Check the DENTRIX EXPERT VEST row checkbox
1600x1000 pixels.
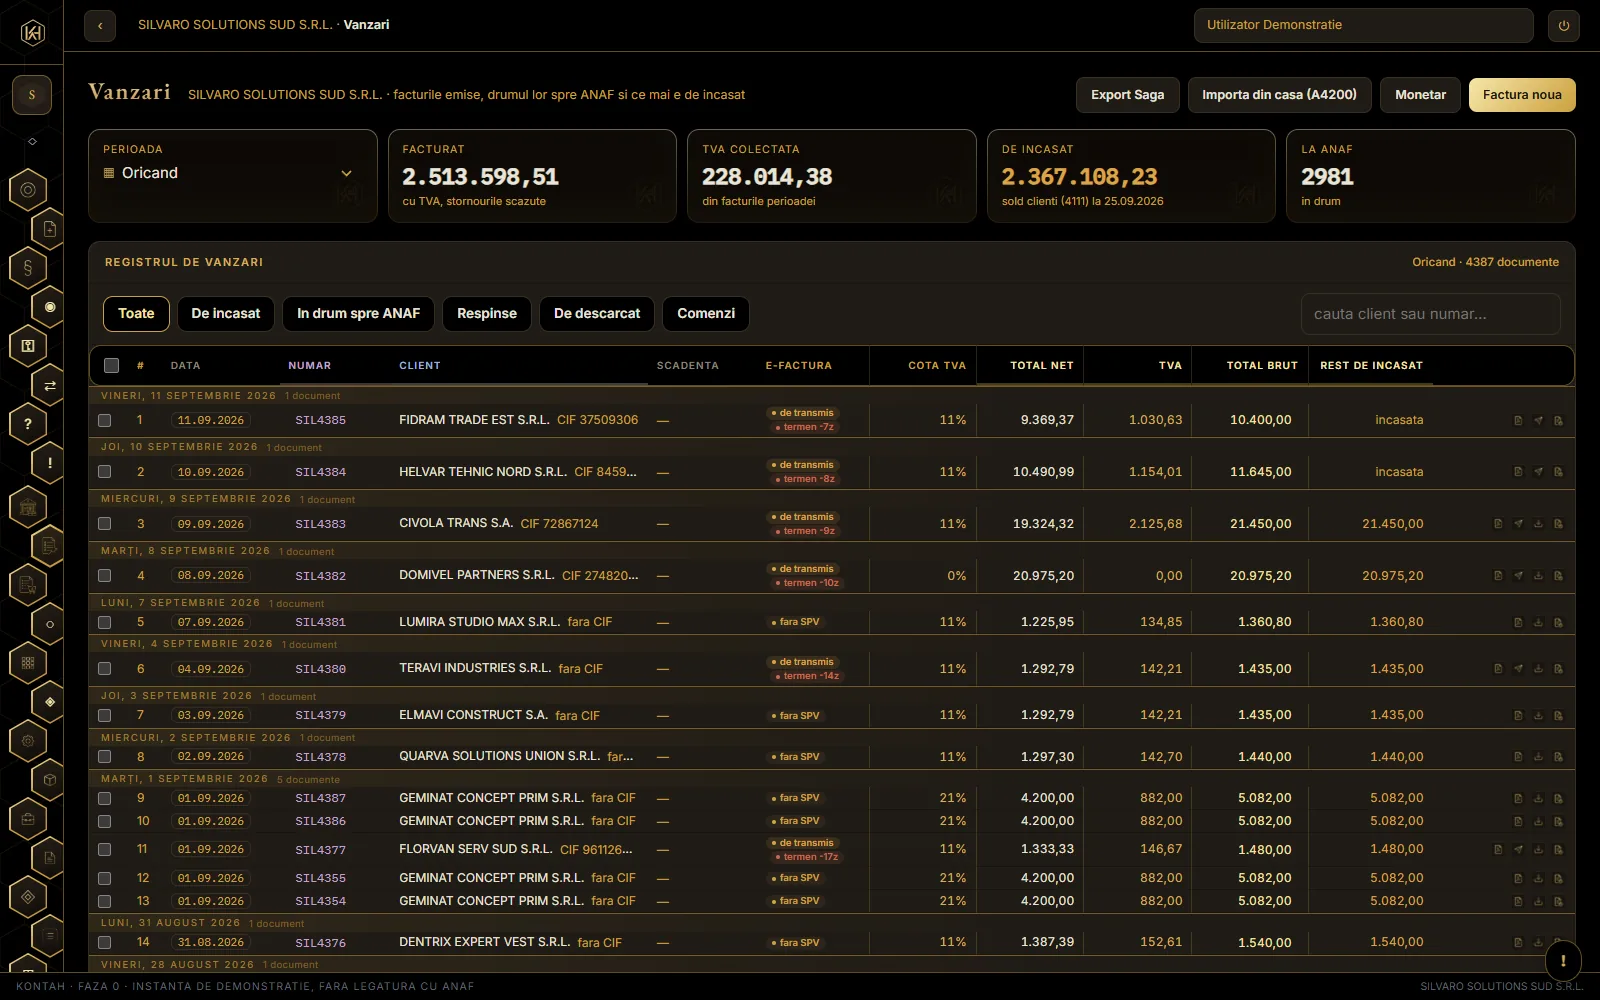tap(105, 943)
